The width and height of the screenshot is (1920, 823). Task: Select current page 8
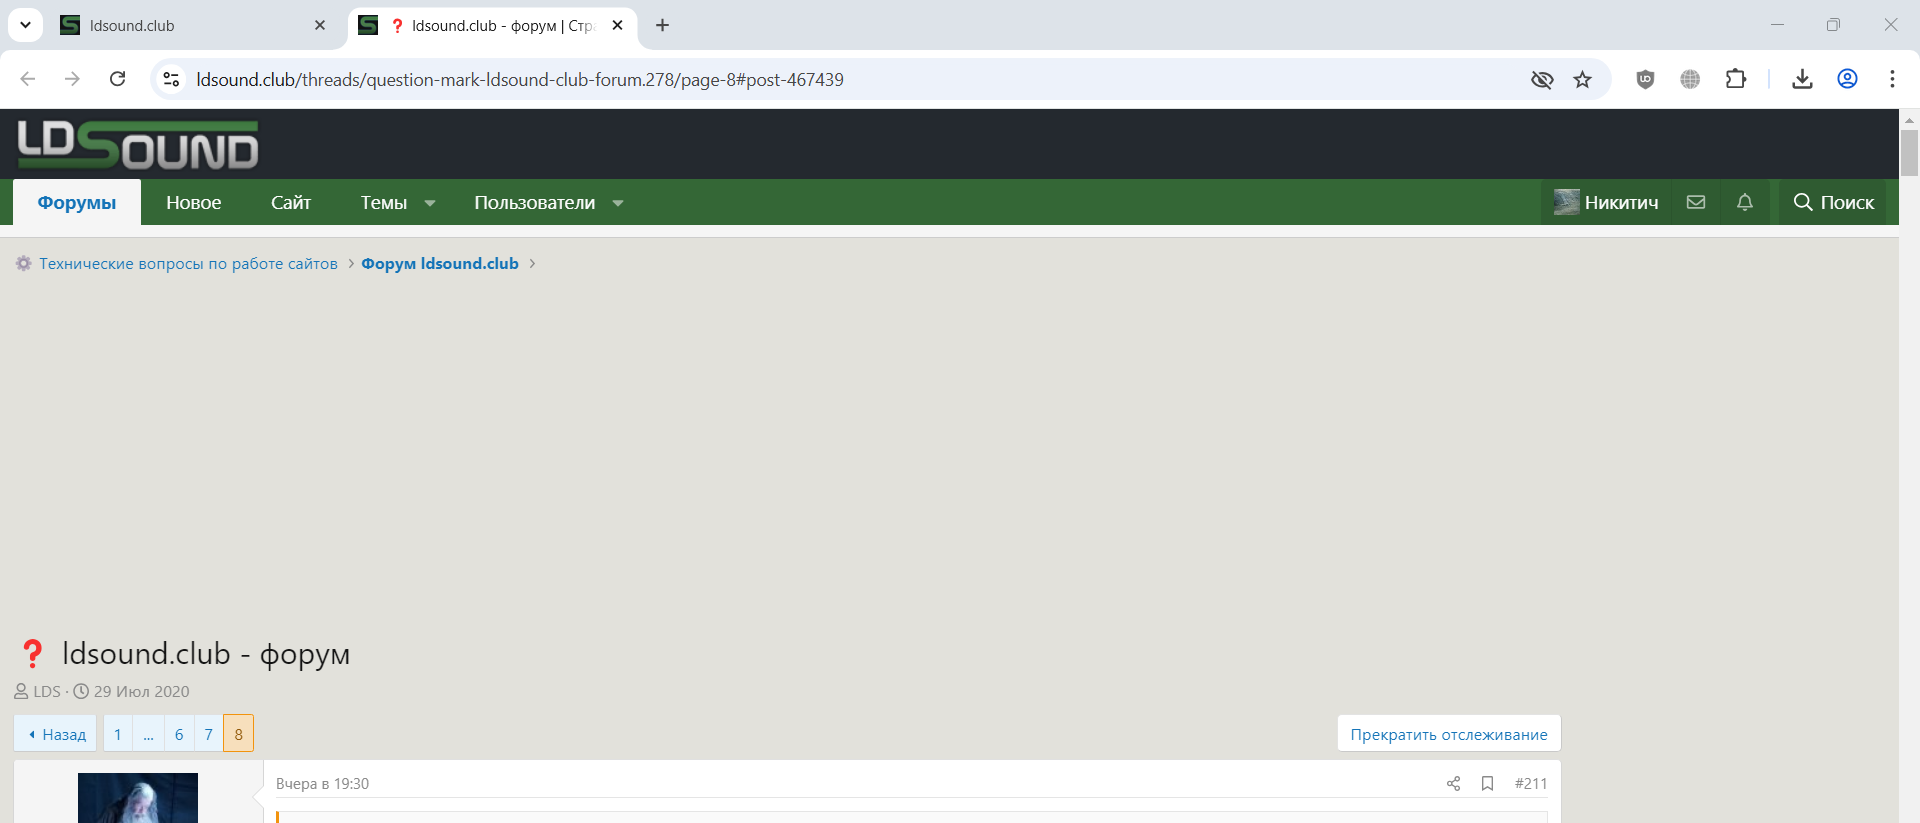tap(238, 734)
